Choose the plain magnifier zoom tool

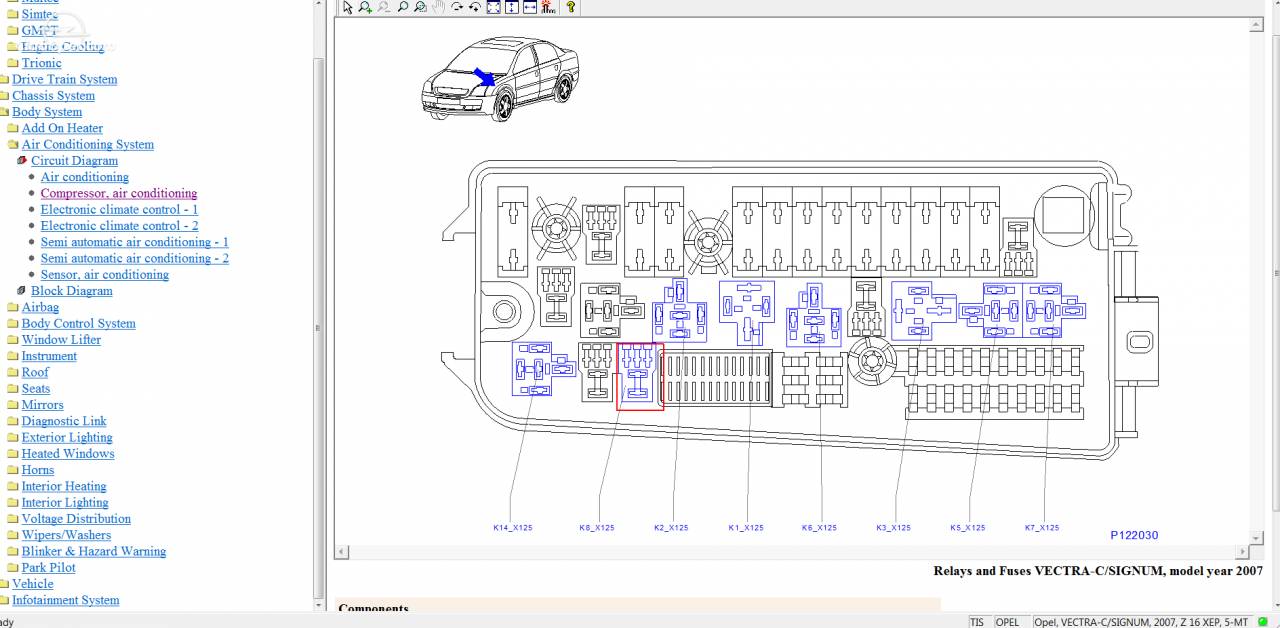(402, 7)
